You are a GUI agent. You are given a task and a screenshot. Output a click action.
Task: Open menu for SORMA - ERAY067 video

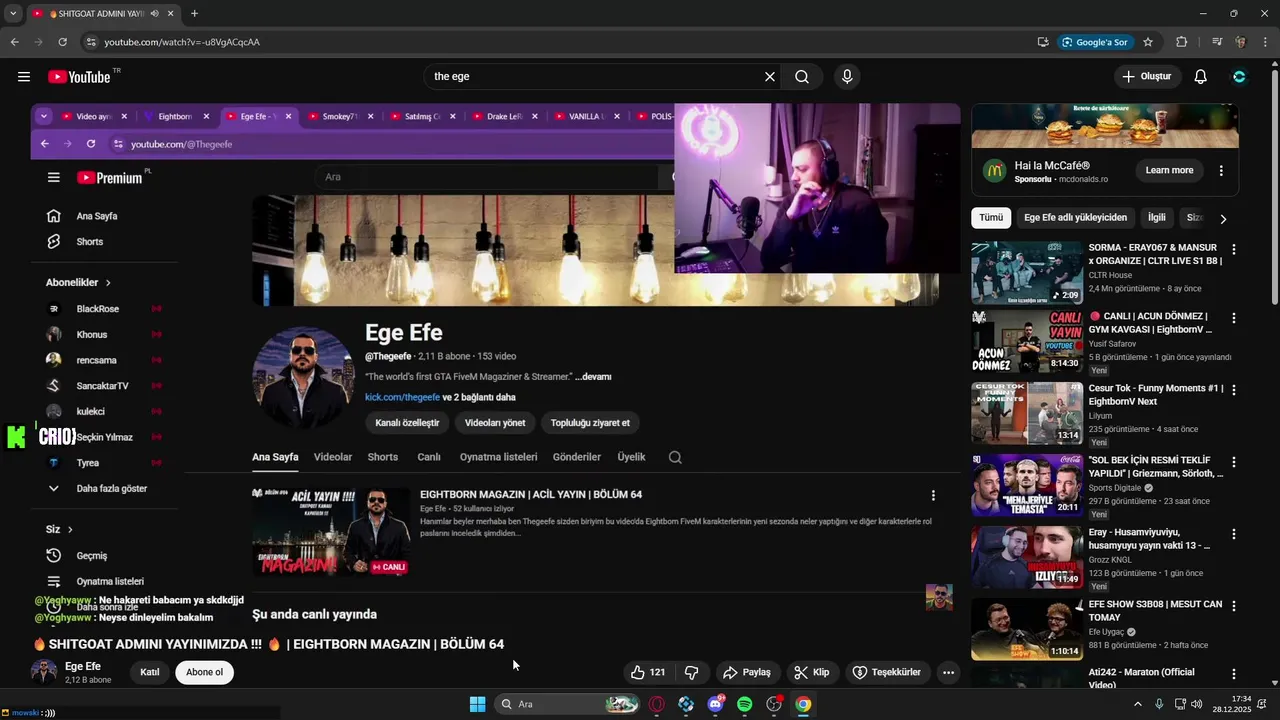pos(1233,249)
